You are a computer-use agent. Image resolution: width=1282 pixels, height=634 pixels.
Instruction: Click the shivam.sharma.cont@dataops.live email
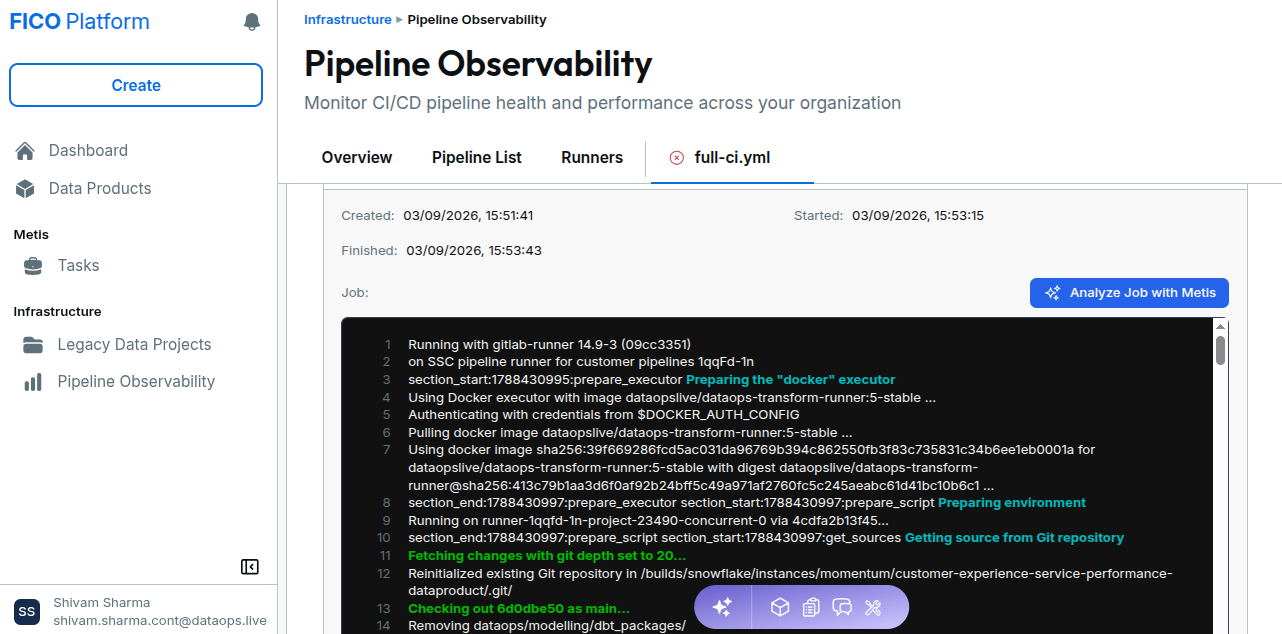pos(160,621)
